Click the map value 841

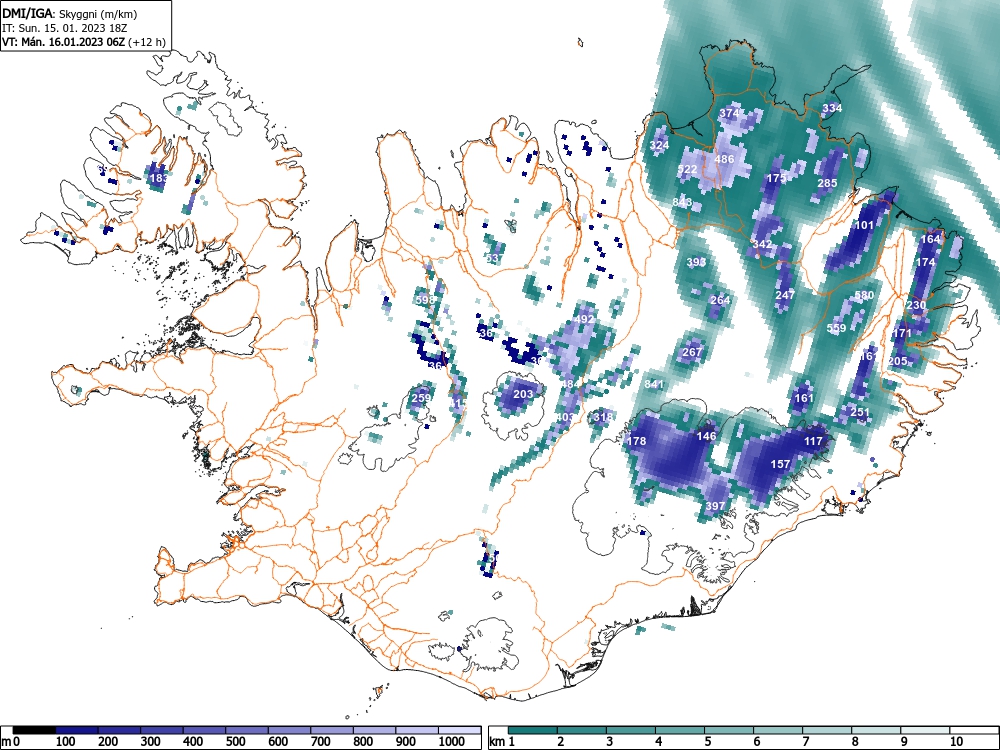tap(654, 384)
